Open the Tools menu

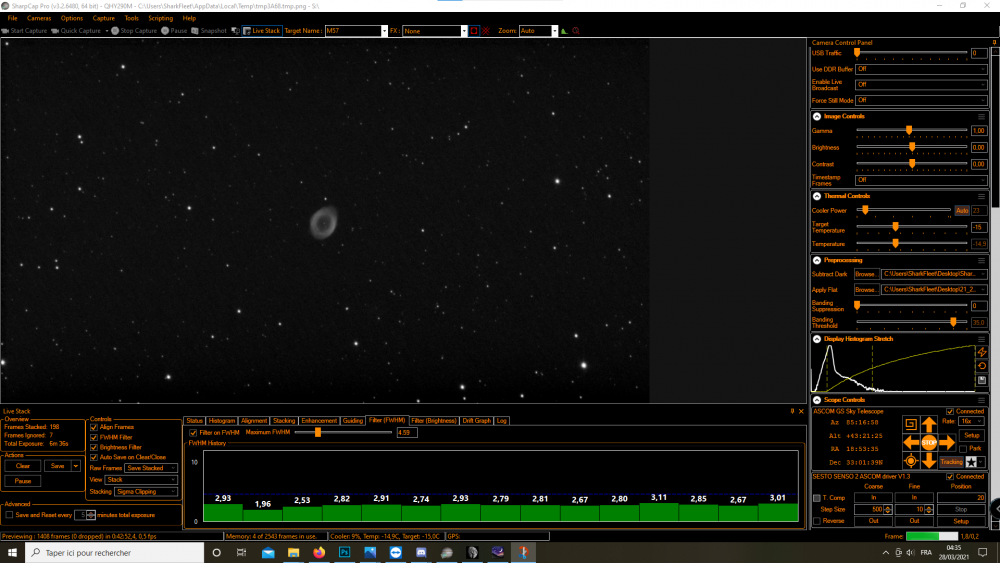(131, 18)
